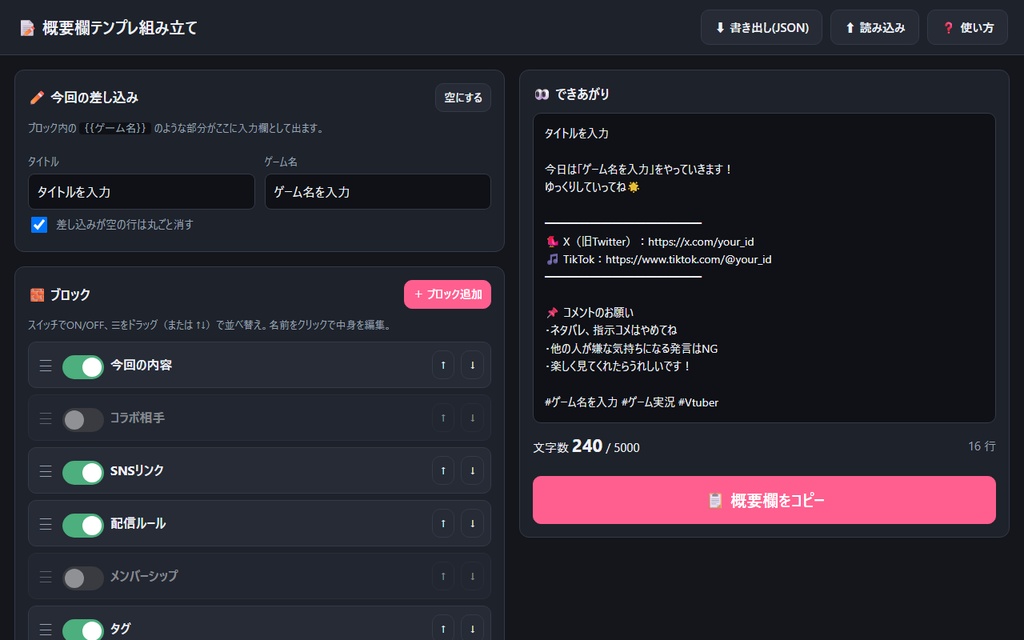
Task: Click the brick icon beside ブロック heading
Action: [x=37, y=295]
